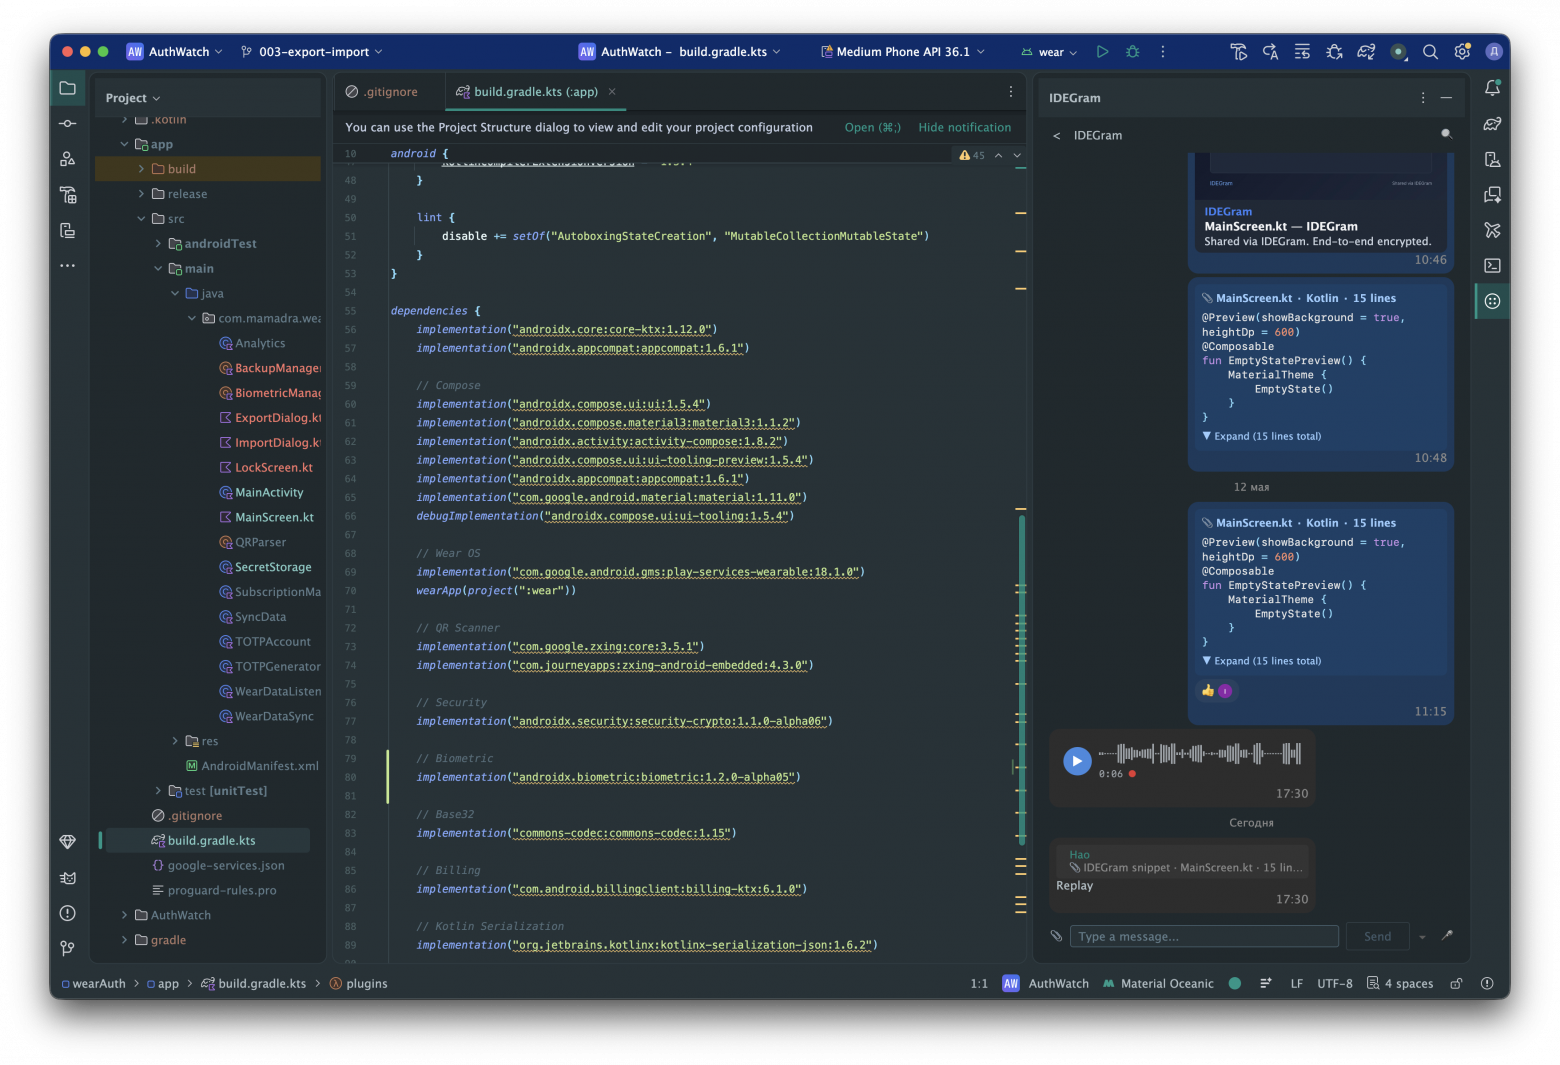Open more run actions kebab menu in title bar
The image size is (1560, 1065).
coord(1162,52)
